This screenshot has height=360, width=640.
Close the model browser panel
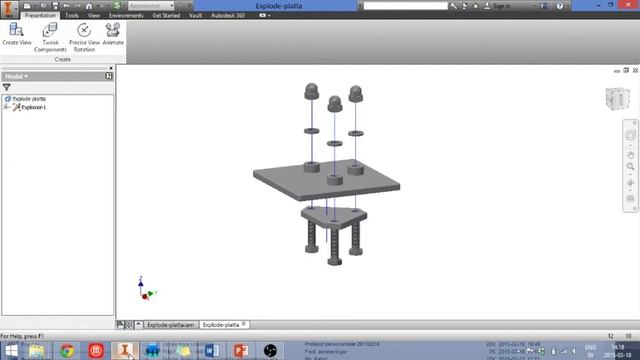coord(111,68)
